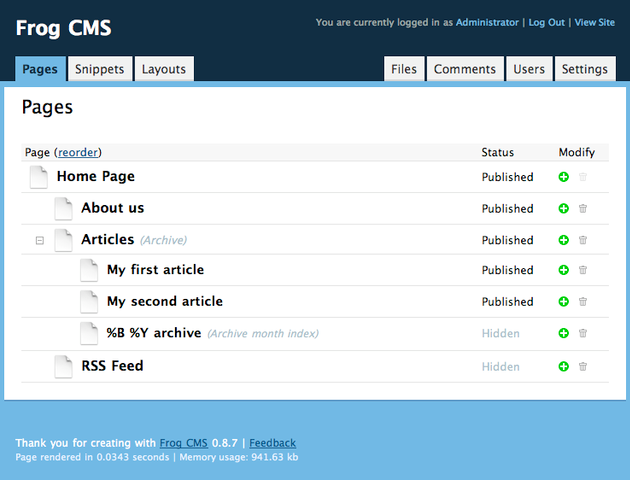
Task: Open the Home Page entry
Action: pyautogui.click(x=96, y=176)
